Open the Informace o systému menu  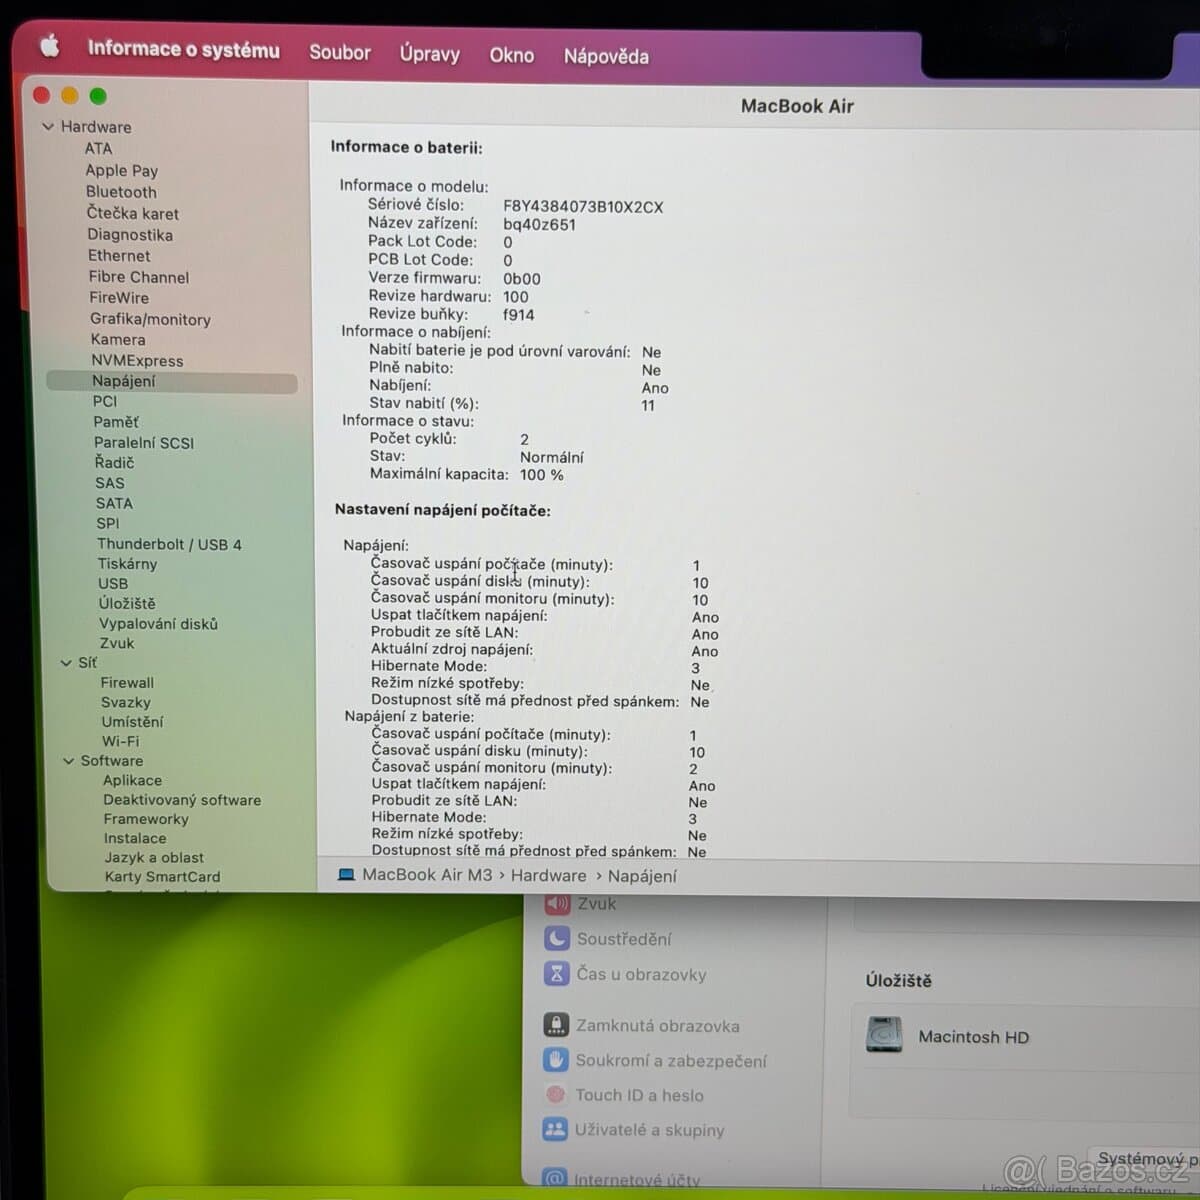[x=184, y=49]
